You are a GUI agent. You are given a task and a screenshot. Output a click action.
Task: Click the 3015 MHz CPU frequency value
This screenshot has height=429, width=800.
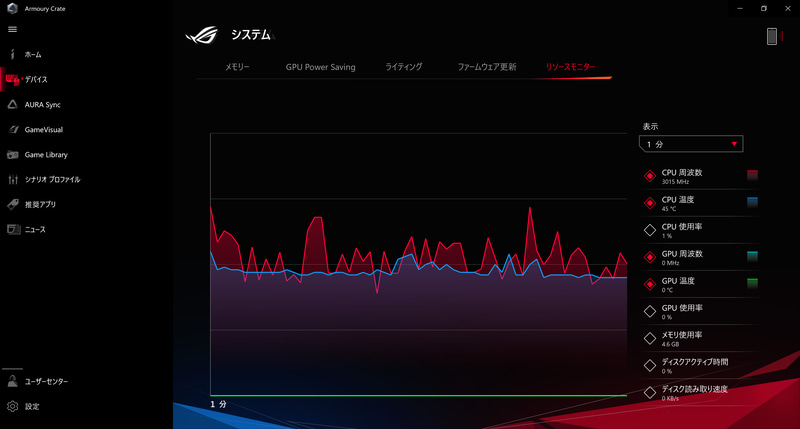pos(675,182)
